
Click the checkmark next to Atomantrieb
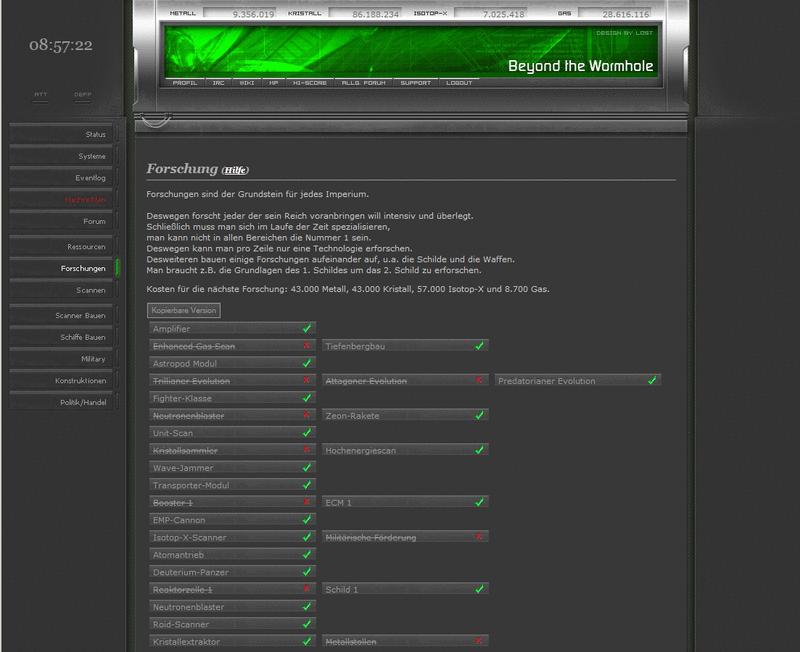click(x=307, y=554)
